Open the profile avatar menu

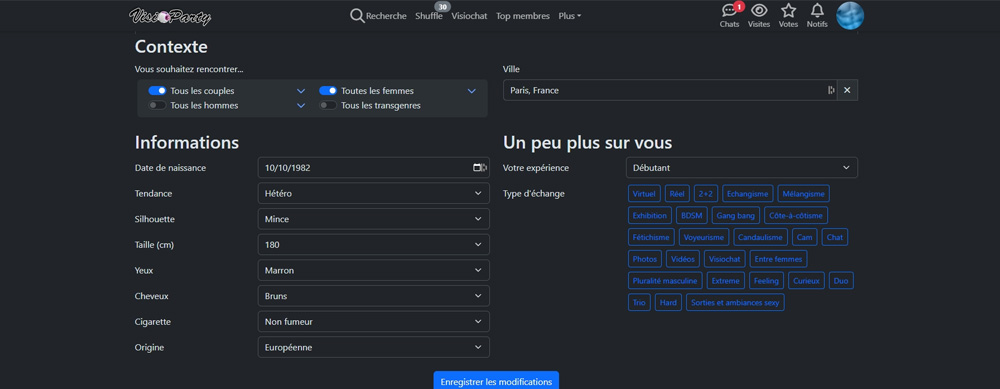pos(849,15)
